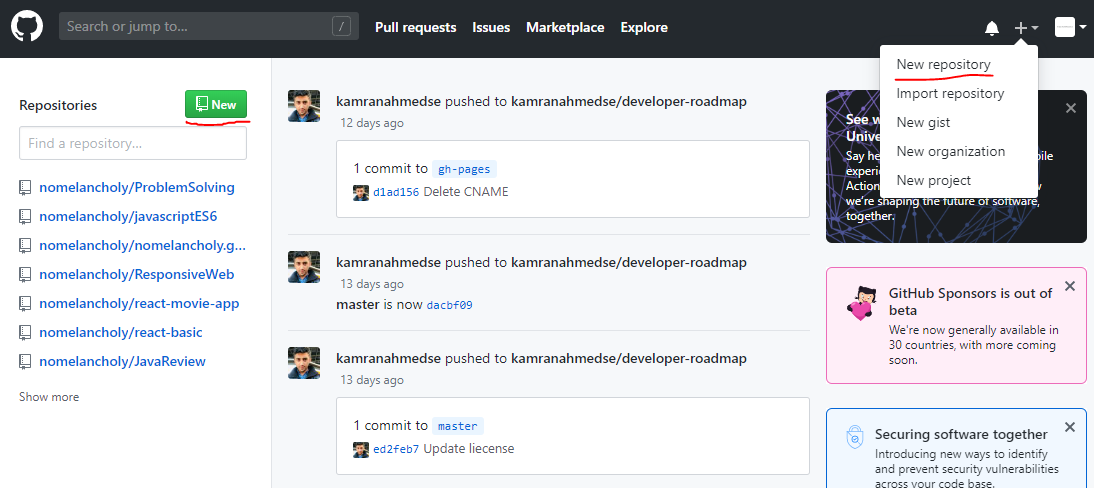Focus the Find a repository field

(133, 143)
